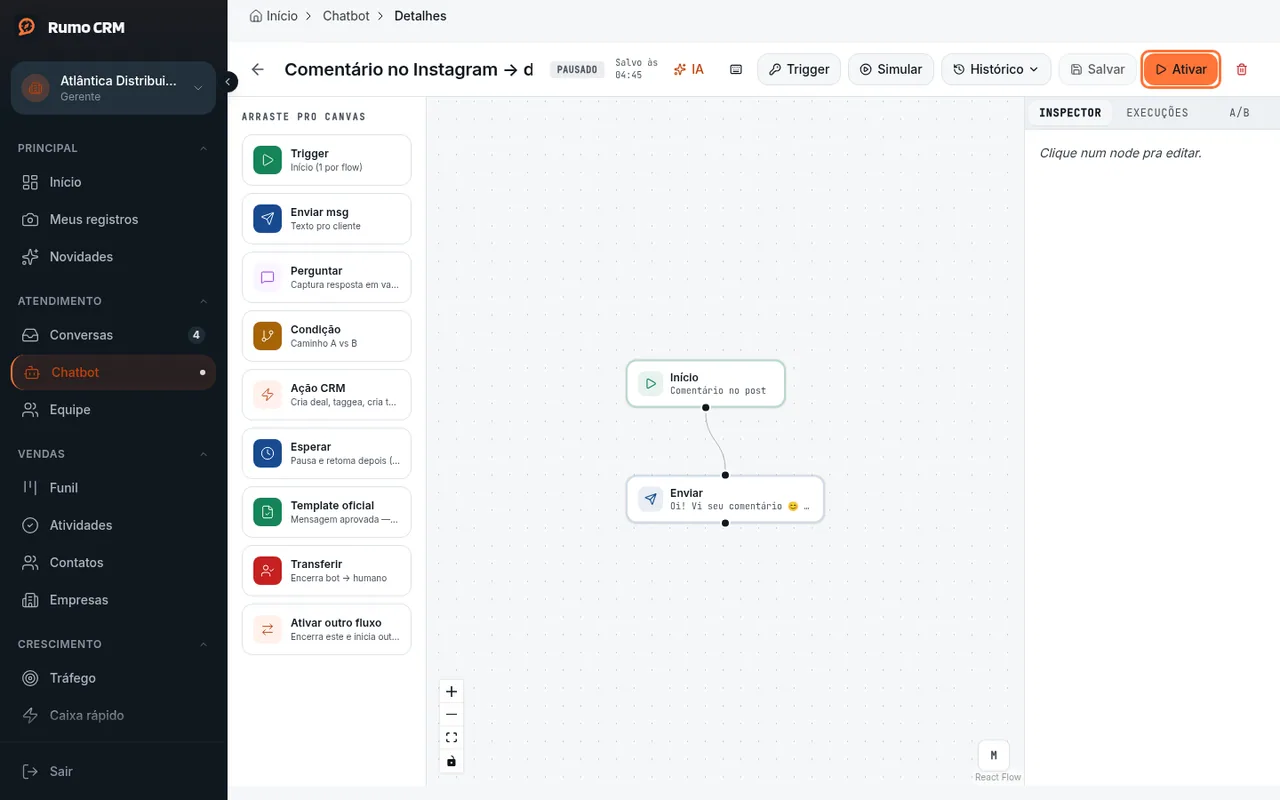Choose the Ativar outro fluxo block

[326, 629]
